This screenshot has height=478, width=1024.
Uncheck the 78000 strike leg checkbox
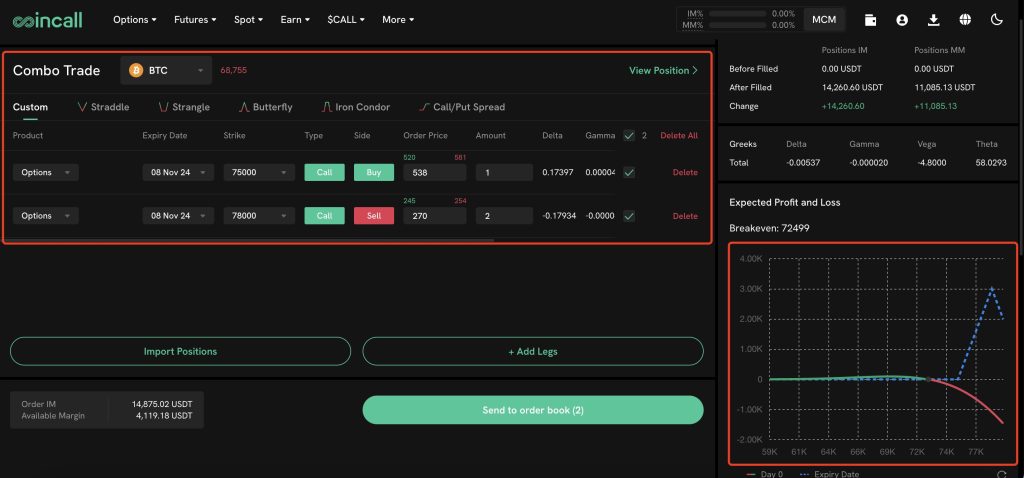(628, 215)
